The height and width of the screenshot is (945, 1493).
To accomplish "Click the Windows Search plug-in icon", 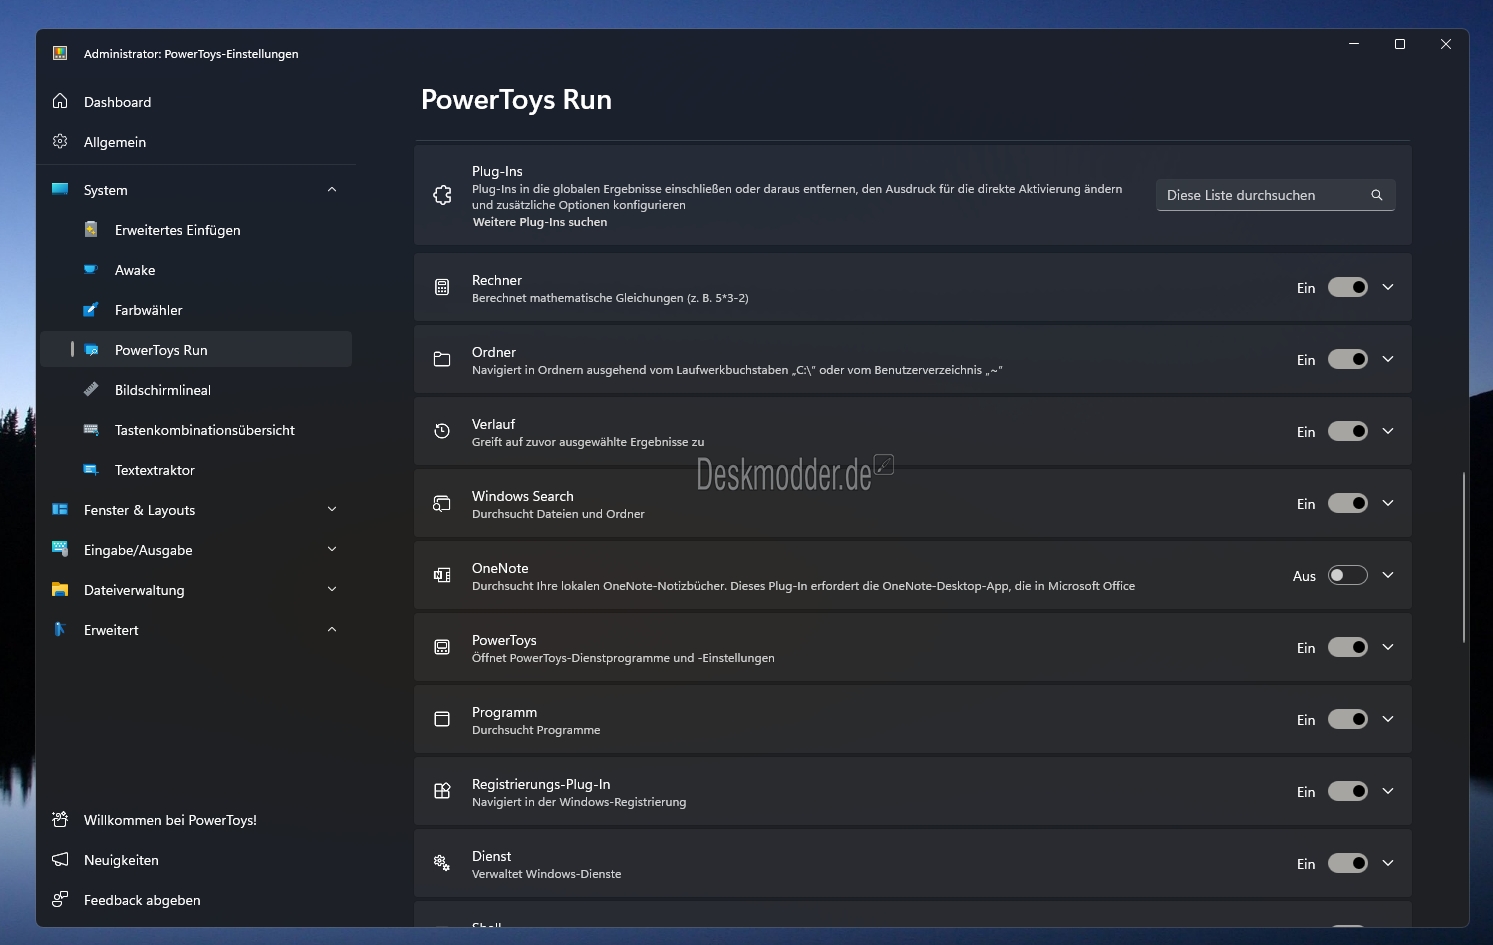I will pyautogui.click(x=442, y=503).
